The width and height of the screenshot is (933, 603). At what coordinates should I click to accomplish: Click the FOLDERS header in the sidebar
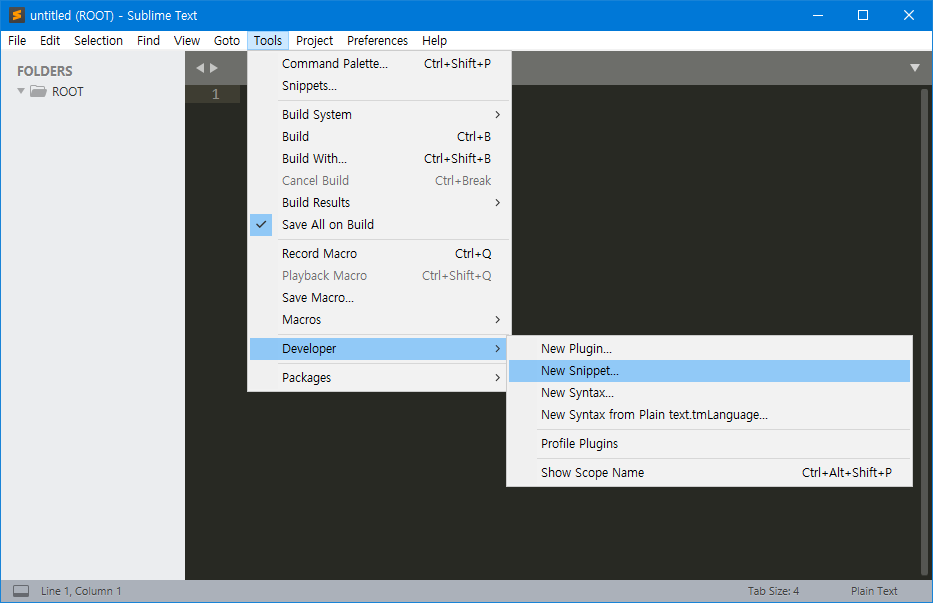coord(45,71)
